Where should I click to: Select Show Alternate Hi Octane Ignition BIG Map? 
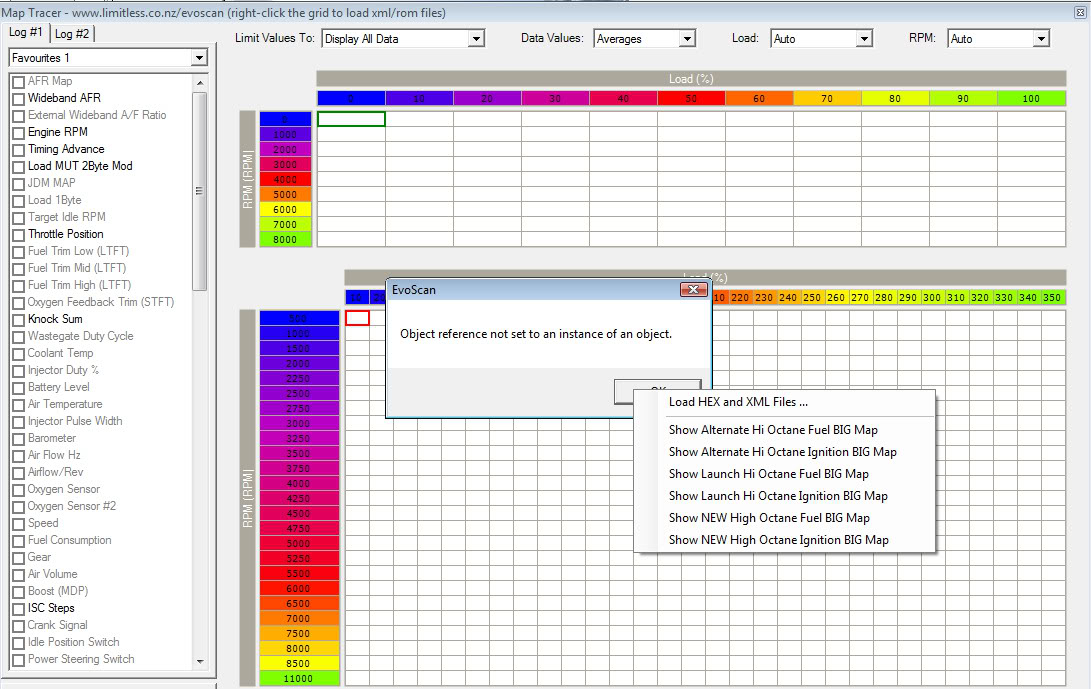[782, 452]
